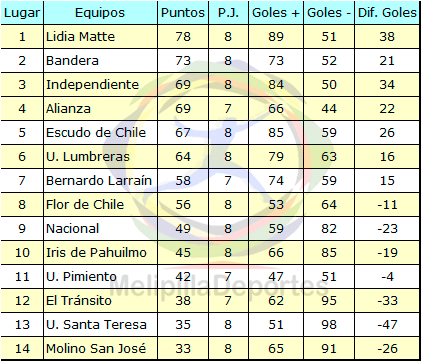The image size is (421, 361).
Task: Select the Molino San José team cell
Action: click(x=100, y=349)
